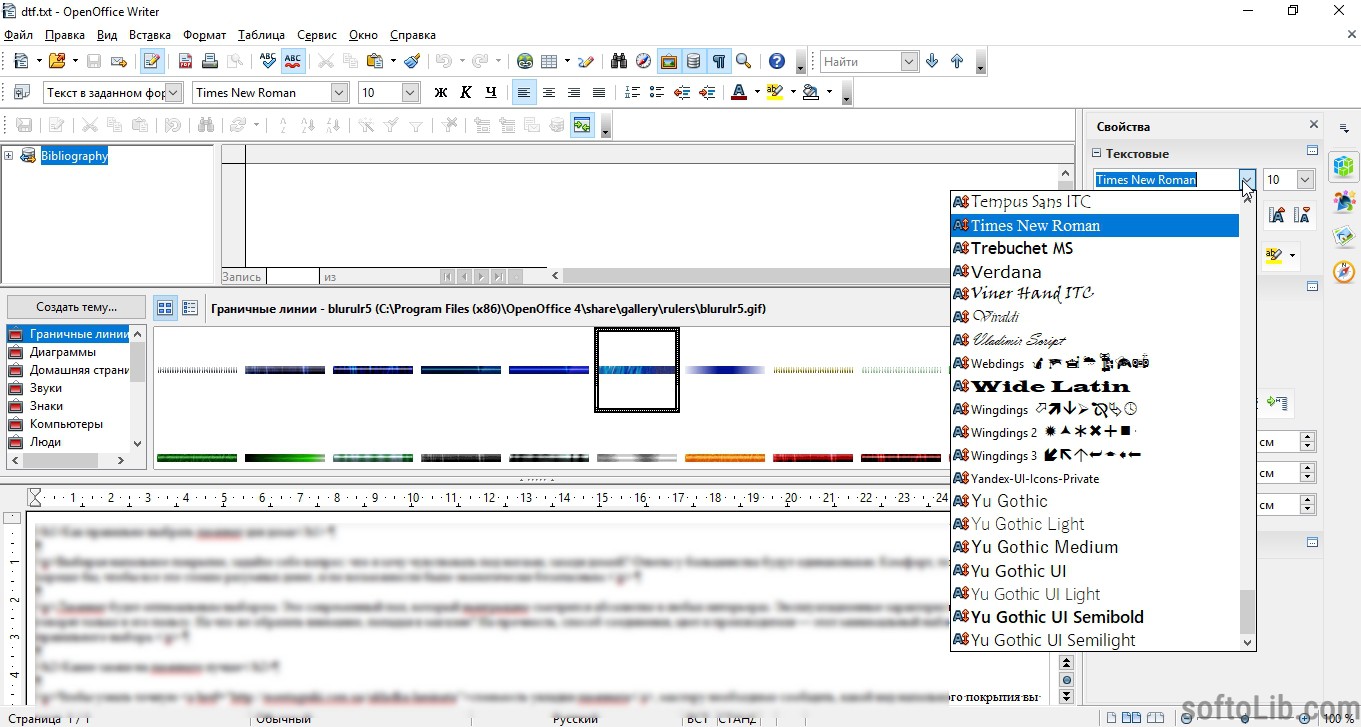
Task: Open toolbar font size dropdown
Action: pos(410,93)
